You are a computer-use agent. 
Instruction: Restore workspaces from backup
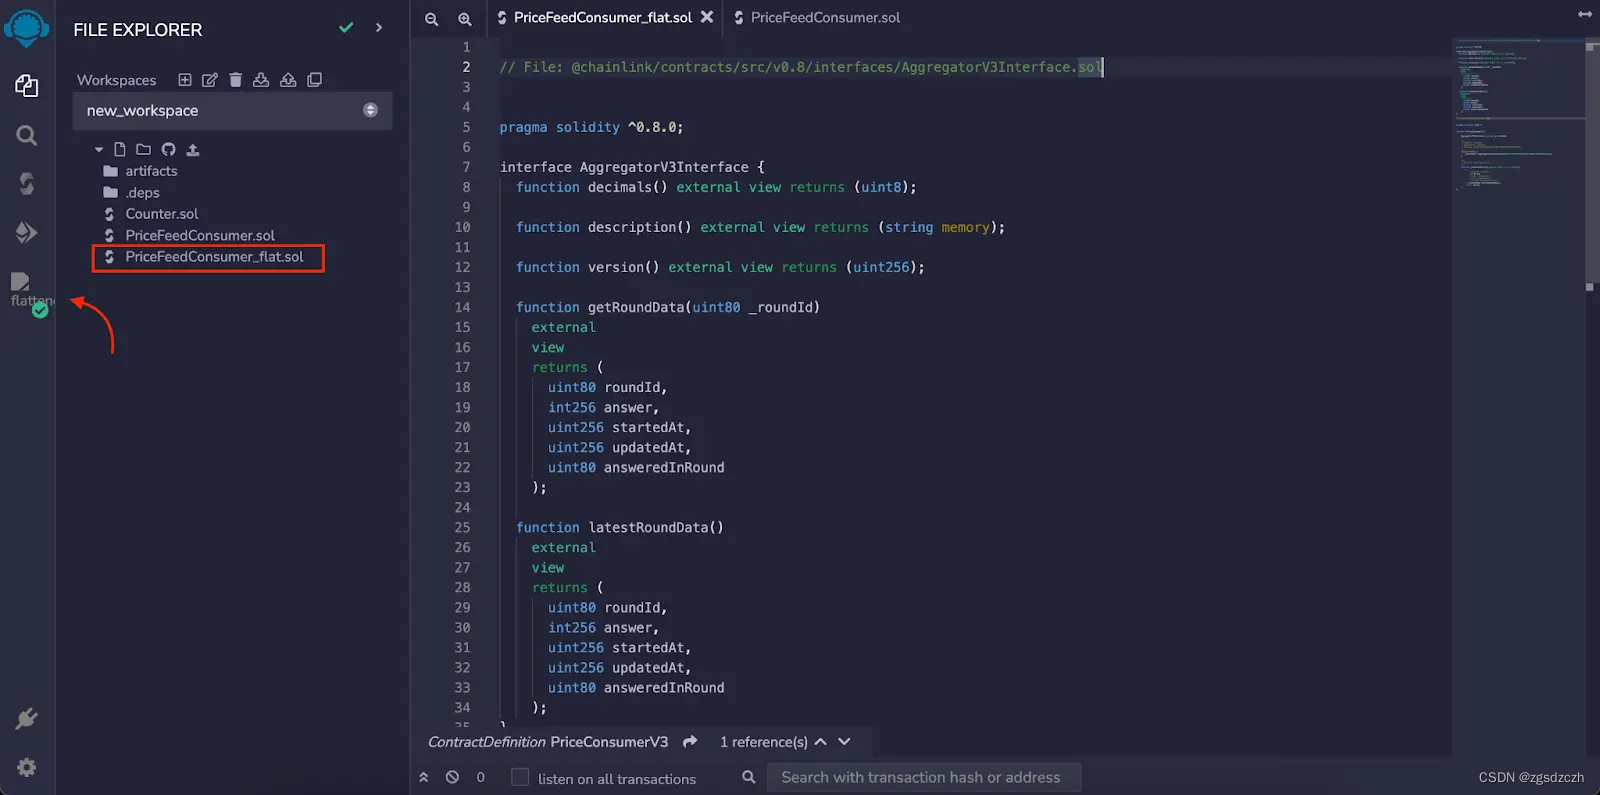[x=288, y=80]
